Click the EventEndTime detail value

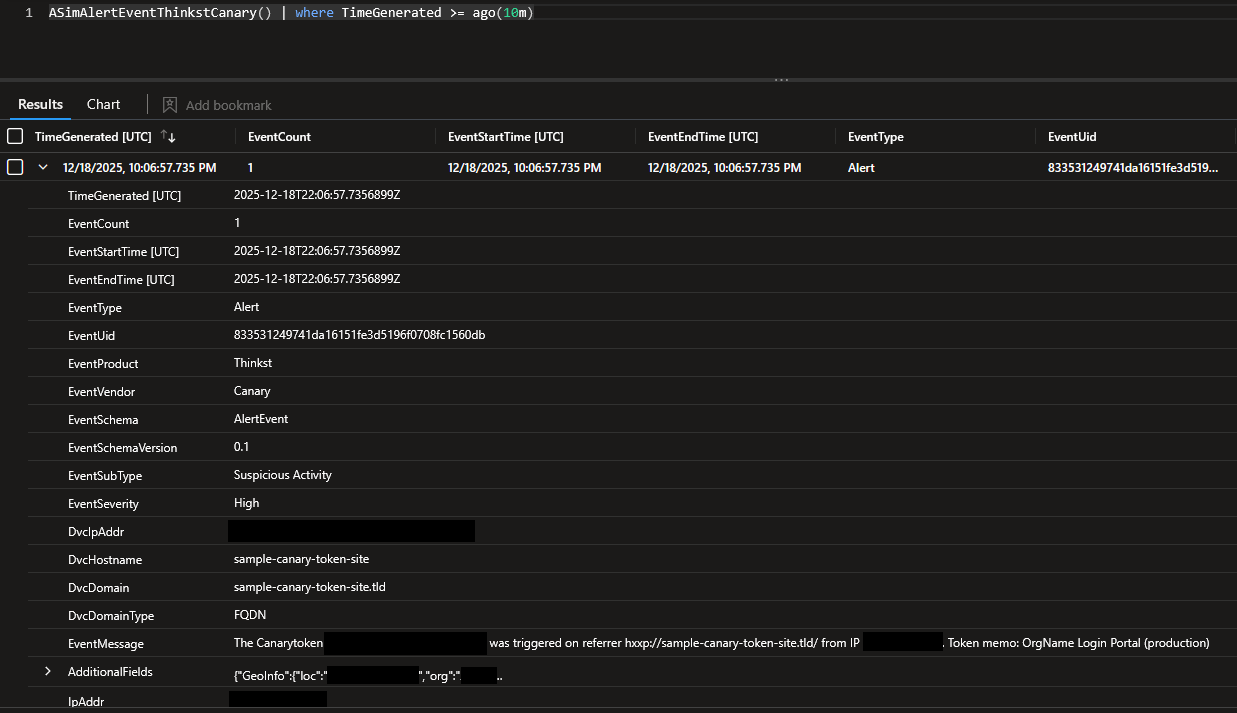pyautogui.click(x=317, y=279)
